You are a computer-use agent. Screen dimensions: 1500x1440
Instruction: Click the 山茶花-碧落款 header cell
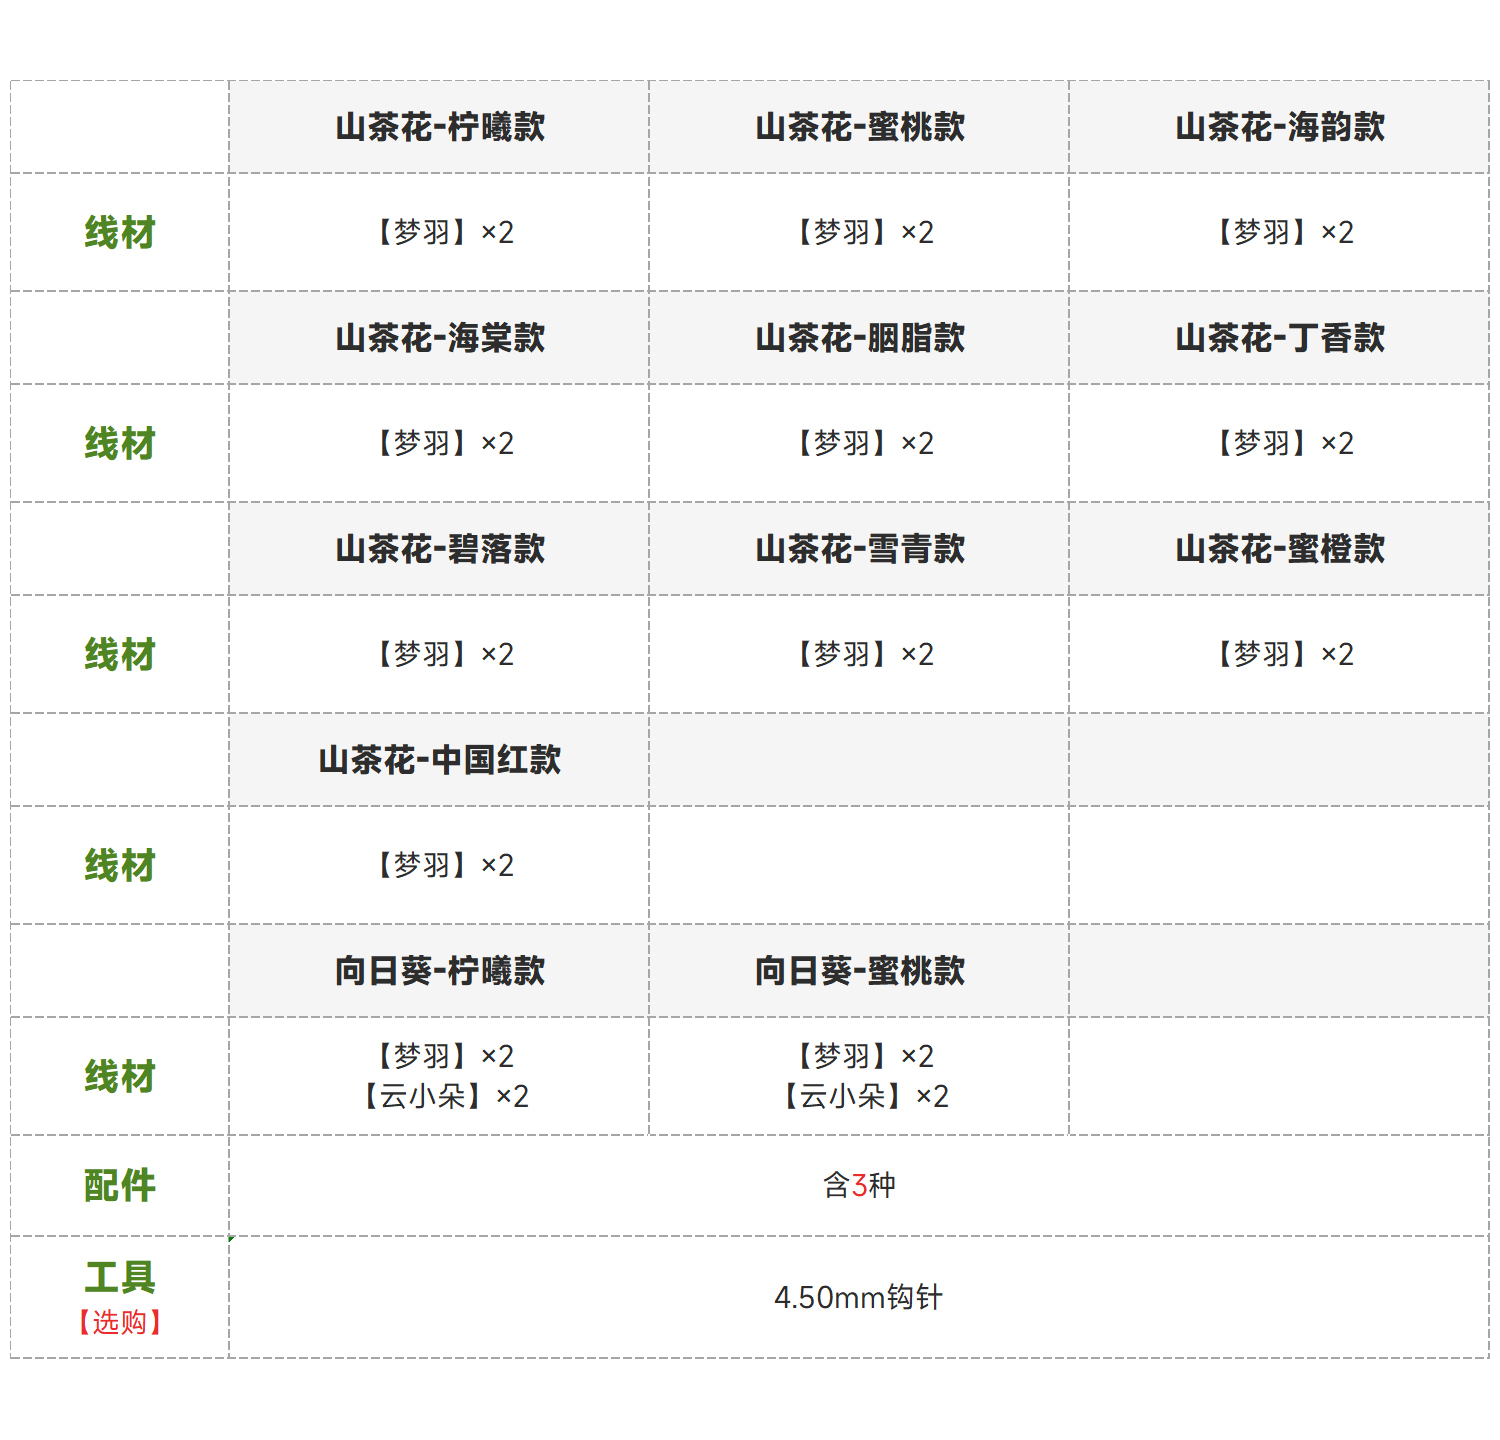(x=440, y=550)
